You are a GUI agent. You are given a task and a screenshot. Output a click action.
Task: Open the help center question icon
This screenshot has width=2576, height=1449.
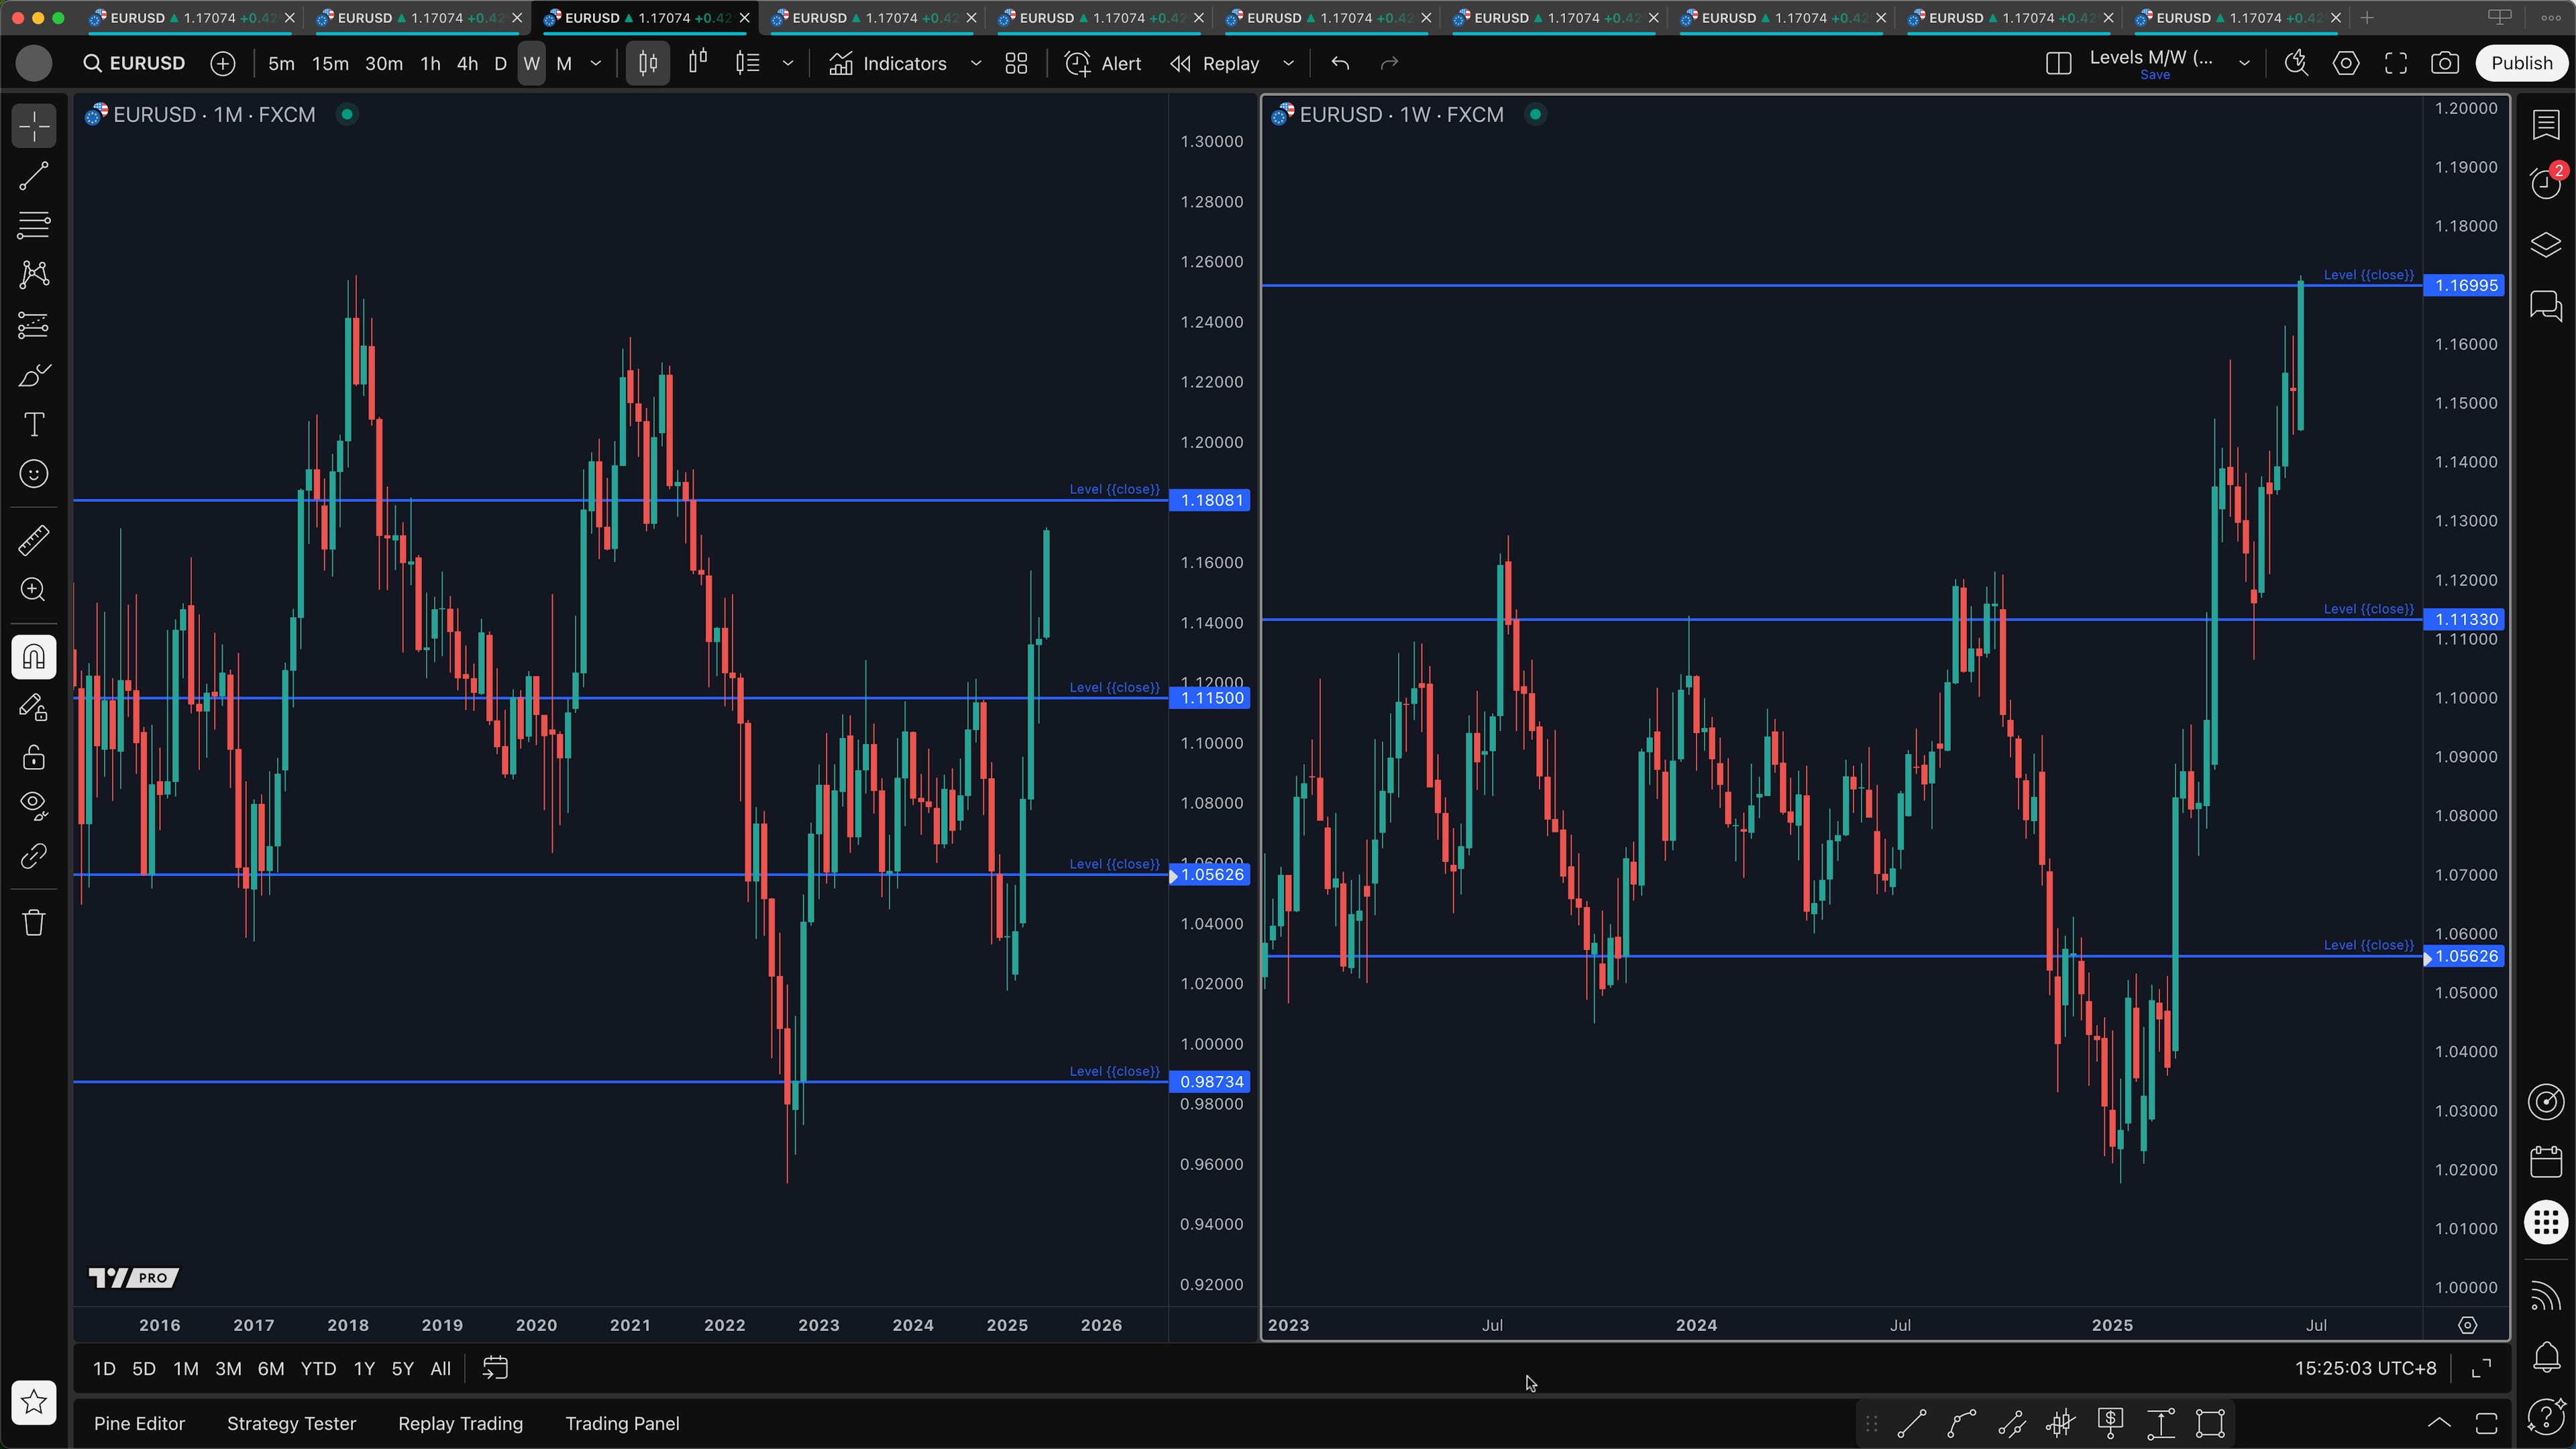click(2546, 1416)
